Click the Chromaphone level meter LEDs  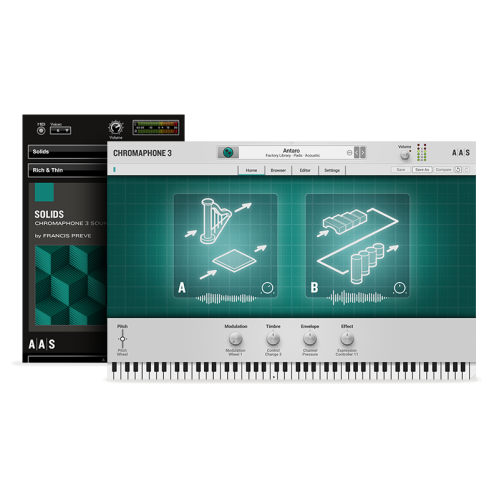(x=422, y=153)
